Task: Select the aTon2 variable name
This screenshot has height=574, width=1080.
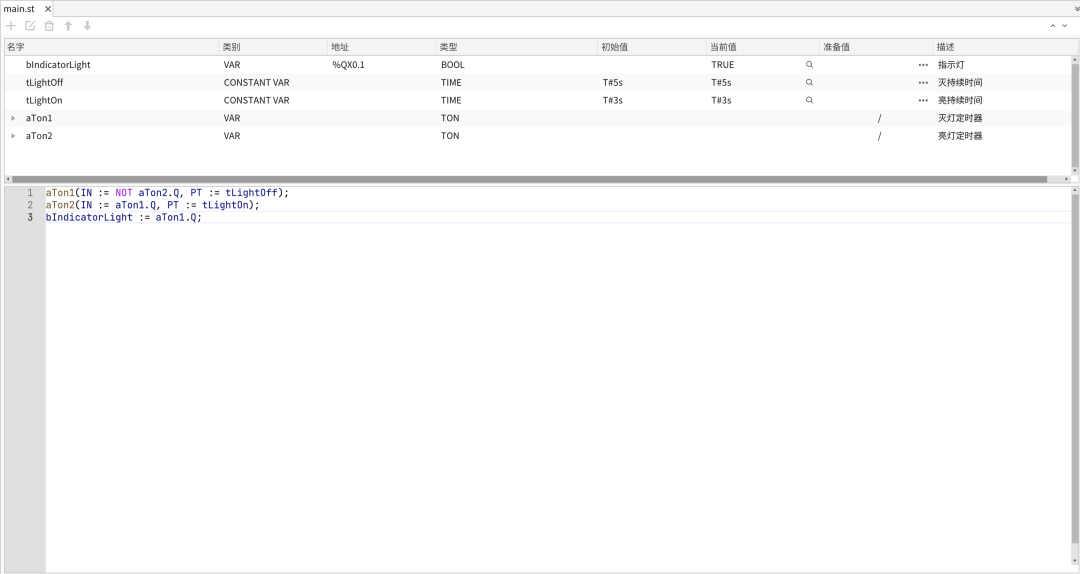Action: pos(39,136)
